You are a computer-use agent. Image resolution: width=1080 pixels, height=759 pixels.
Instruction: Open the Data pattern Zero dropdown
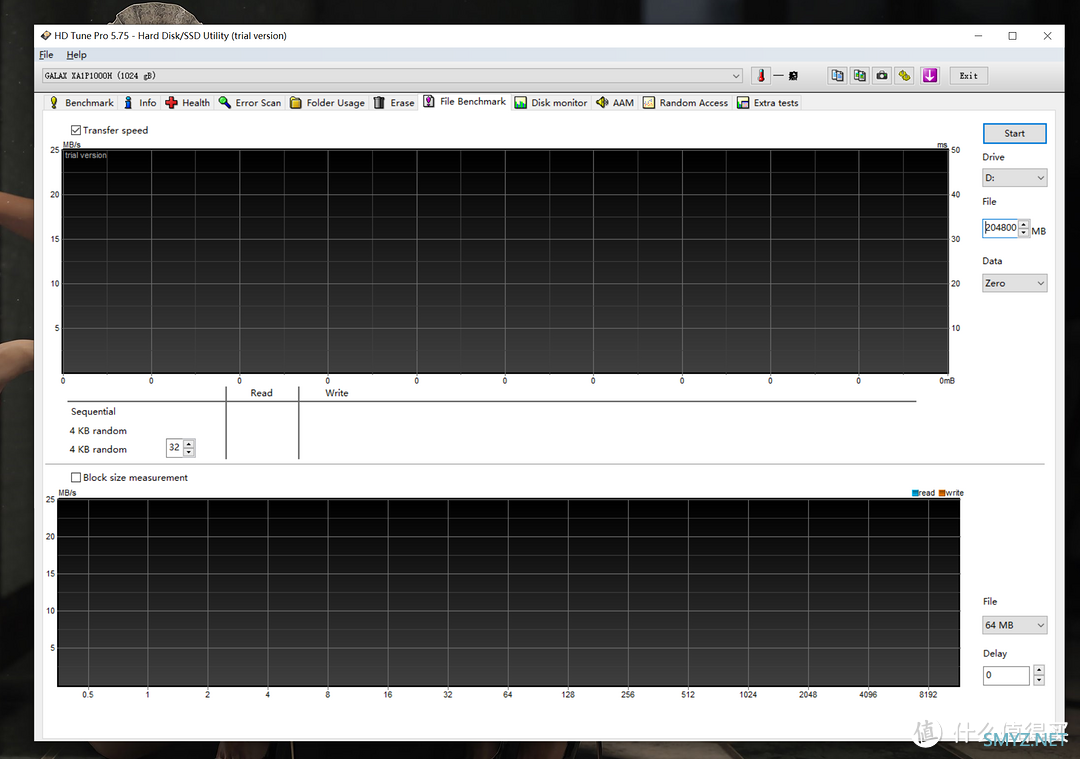[1015, 283]
